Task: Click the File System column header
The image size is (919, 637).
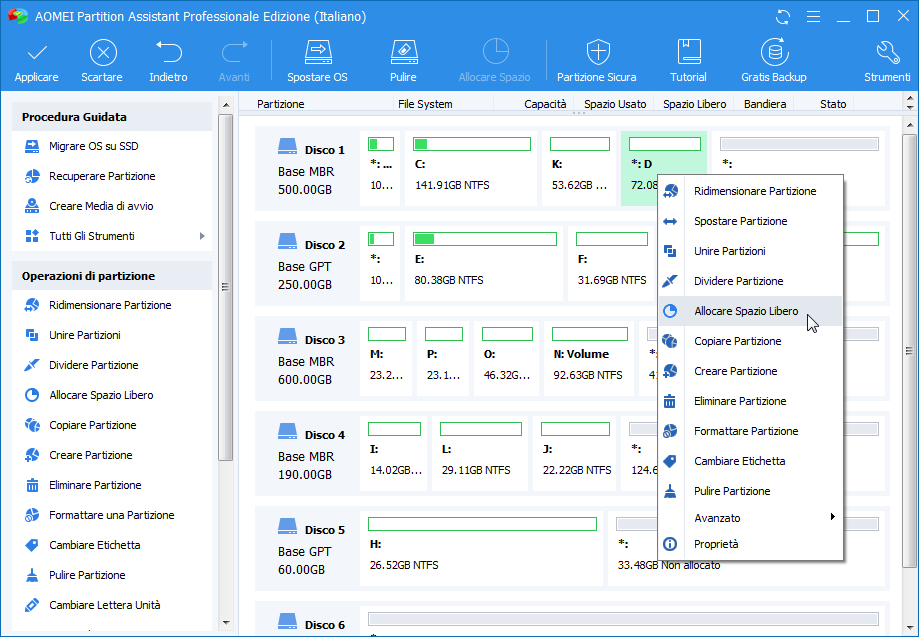Action: click(x=425, y=104)
